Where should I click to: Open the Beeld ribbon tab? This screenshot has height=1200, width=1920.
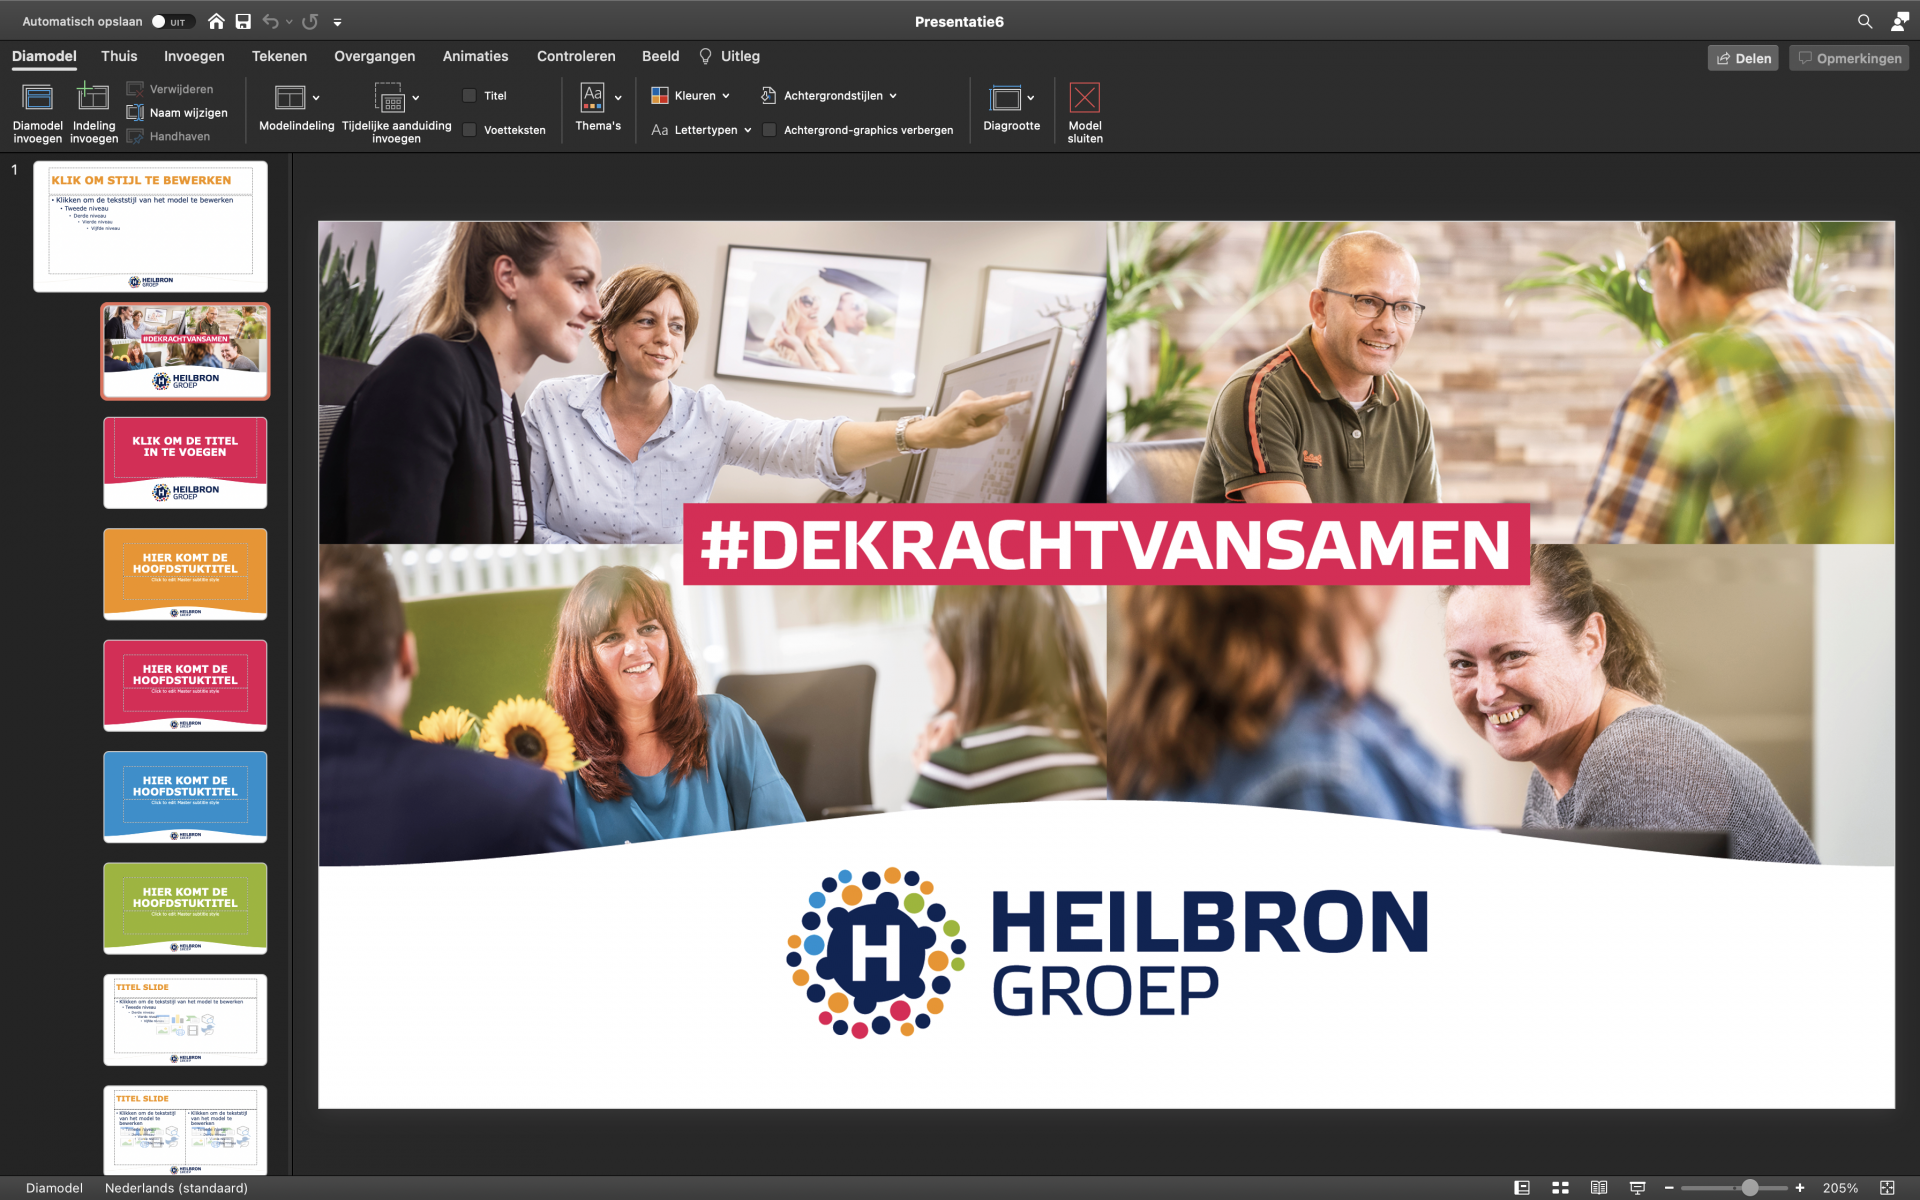(x=660, y=56)
